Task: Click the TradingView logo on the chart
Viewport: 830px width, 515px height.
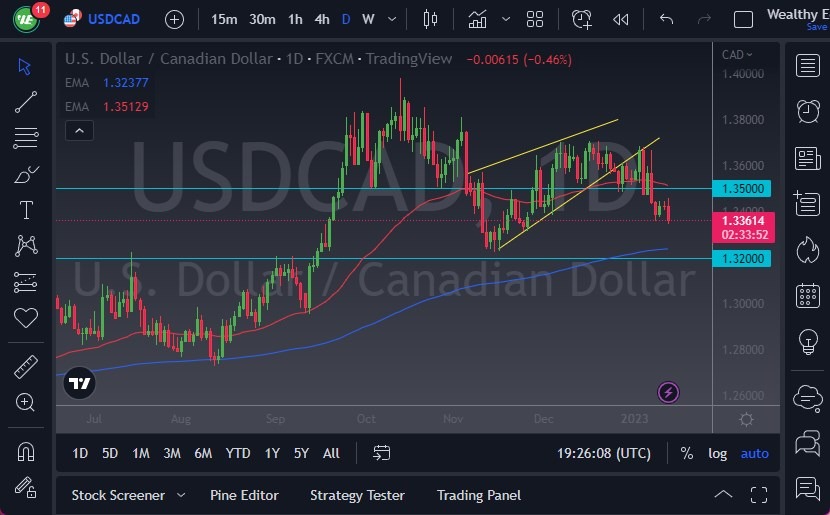Action: 79,383
